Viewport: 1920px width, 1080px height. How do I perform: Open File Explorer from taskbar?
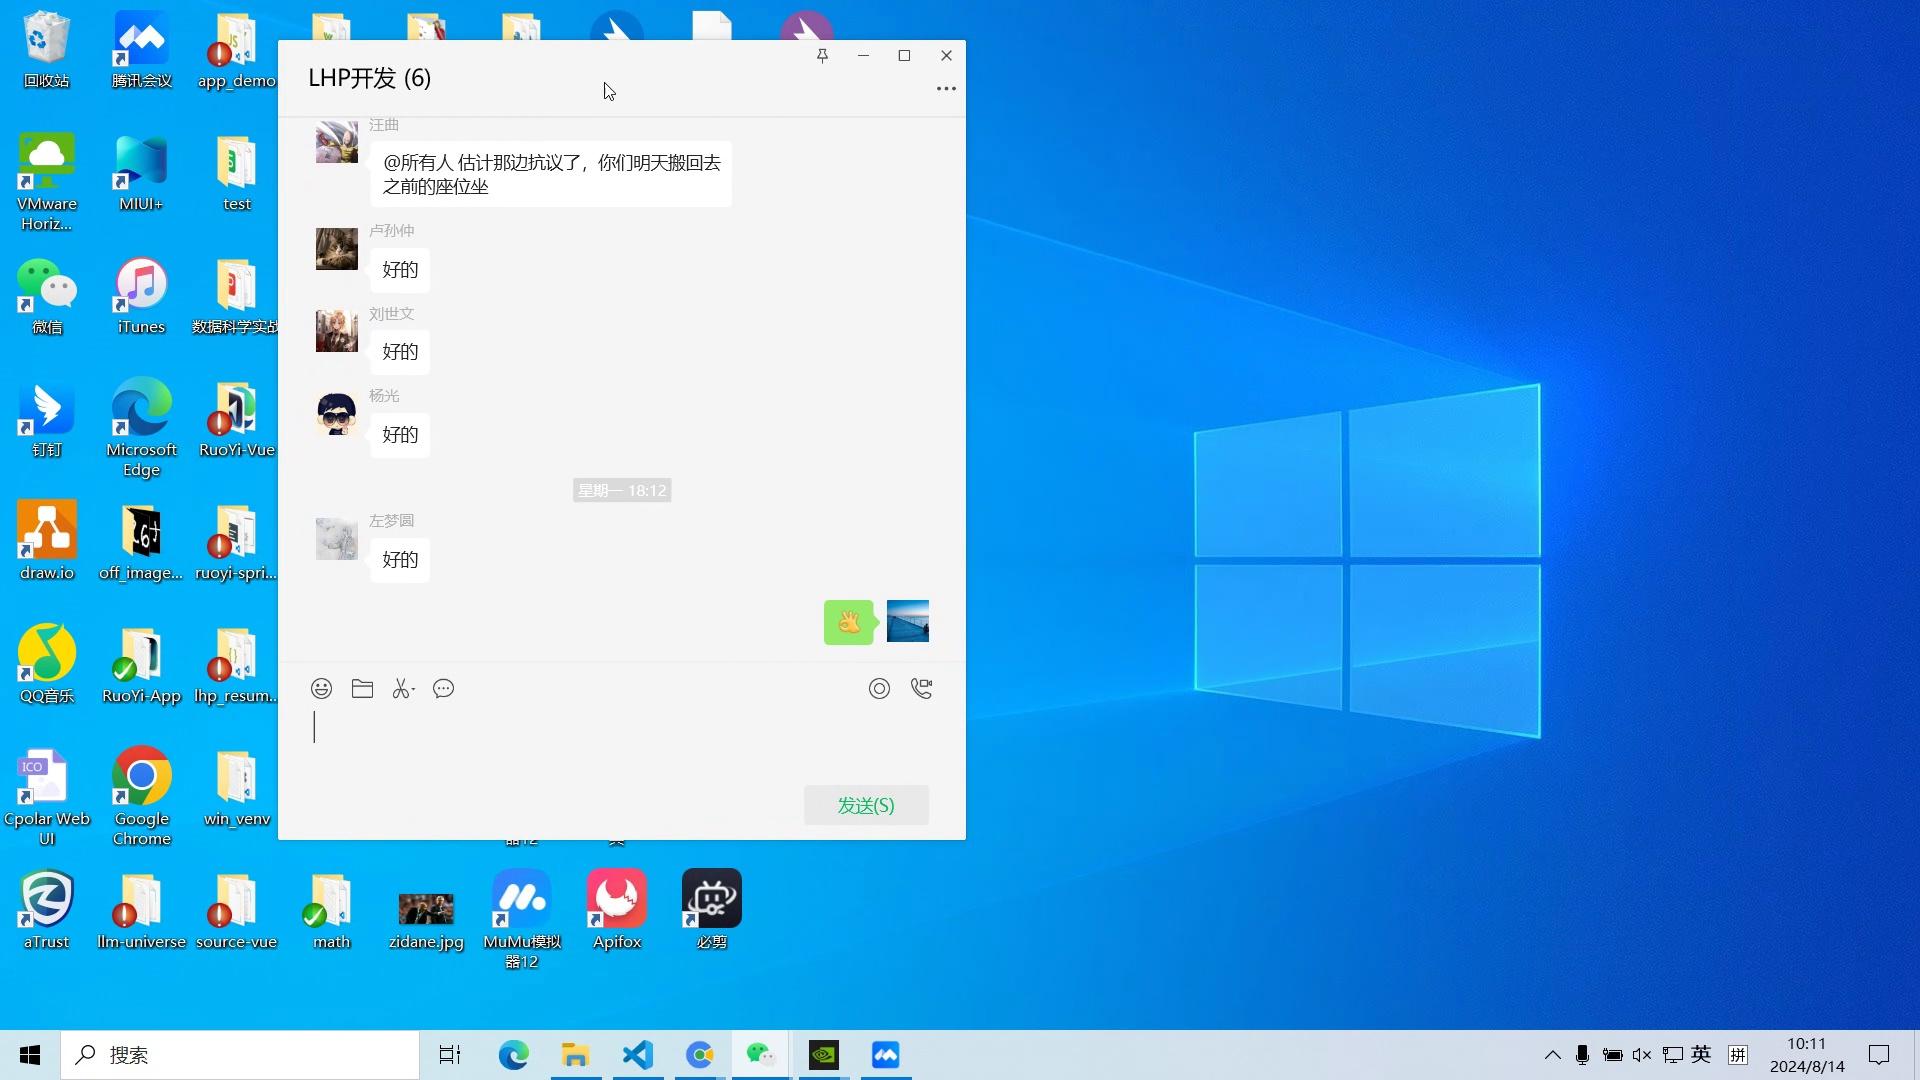pos(575,1055)
